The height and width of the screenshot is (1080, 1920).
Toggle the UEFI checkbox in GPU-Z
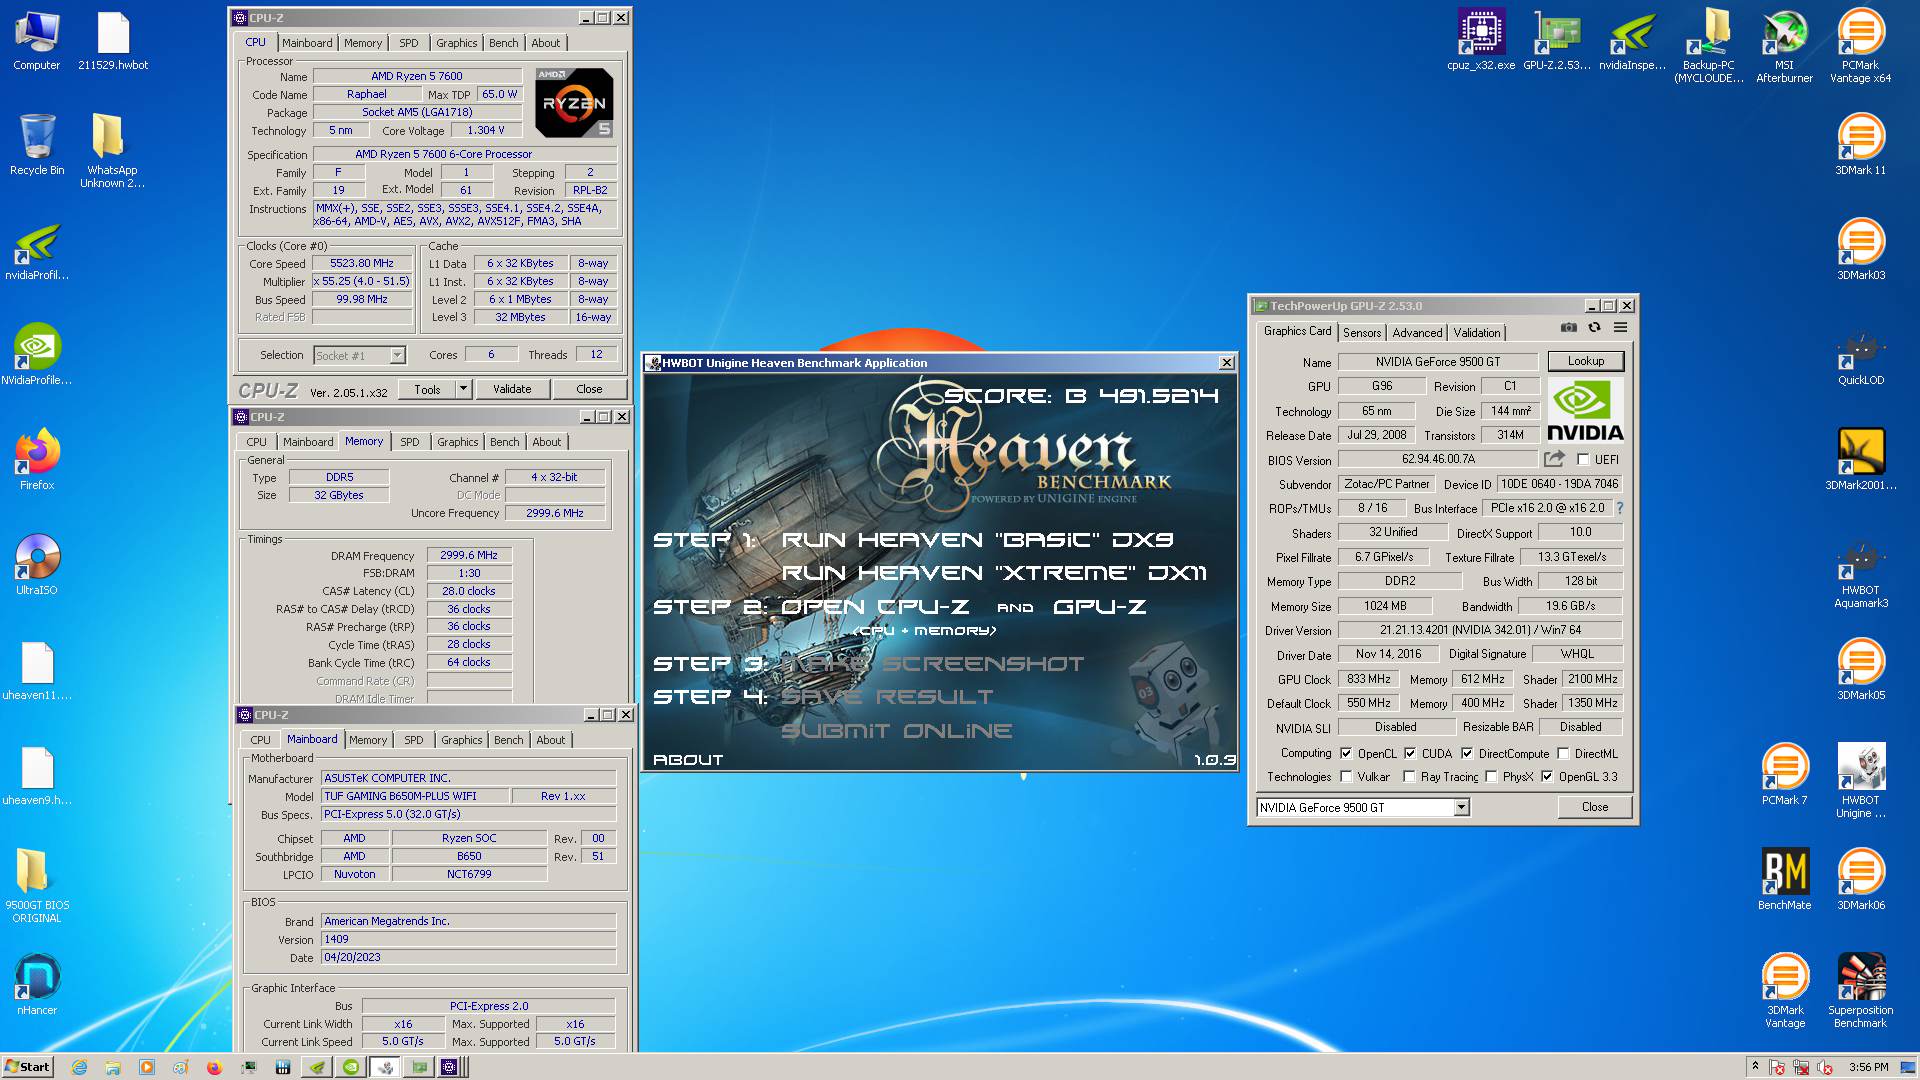(x=1583, y=460)
